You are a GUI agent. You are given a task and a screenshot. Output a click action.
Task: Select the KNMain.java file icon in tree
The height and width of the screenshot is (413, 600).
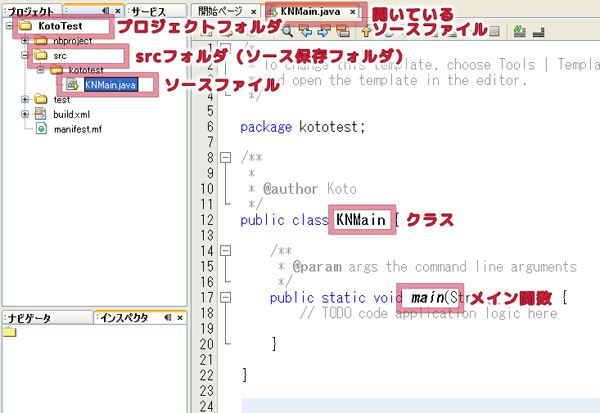(x=72, y=85)
